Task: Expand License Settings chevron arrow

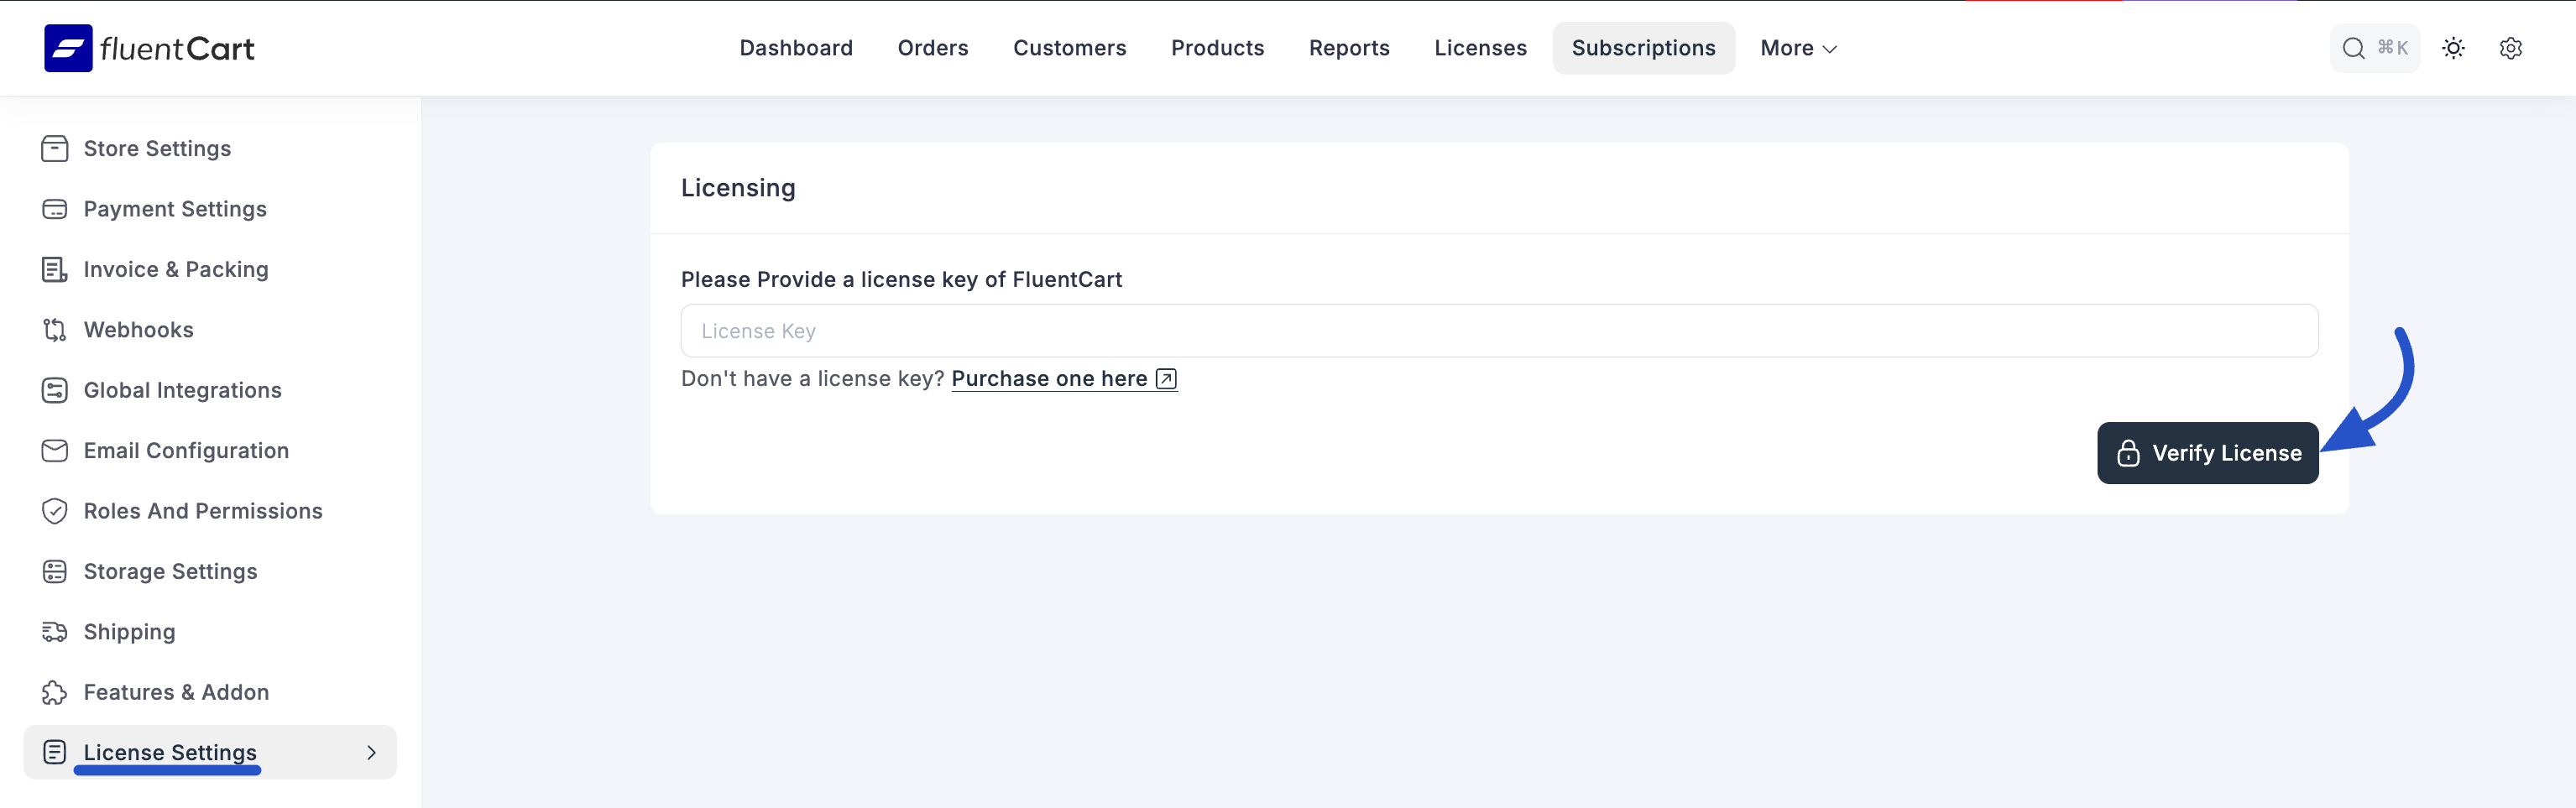Action: click(371, 752)
